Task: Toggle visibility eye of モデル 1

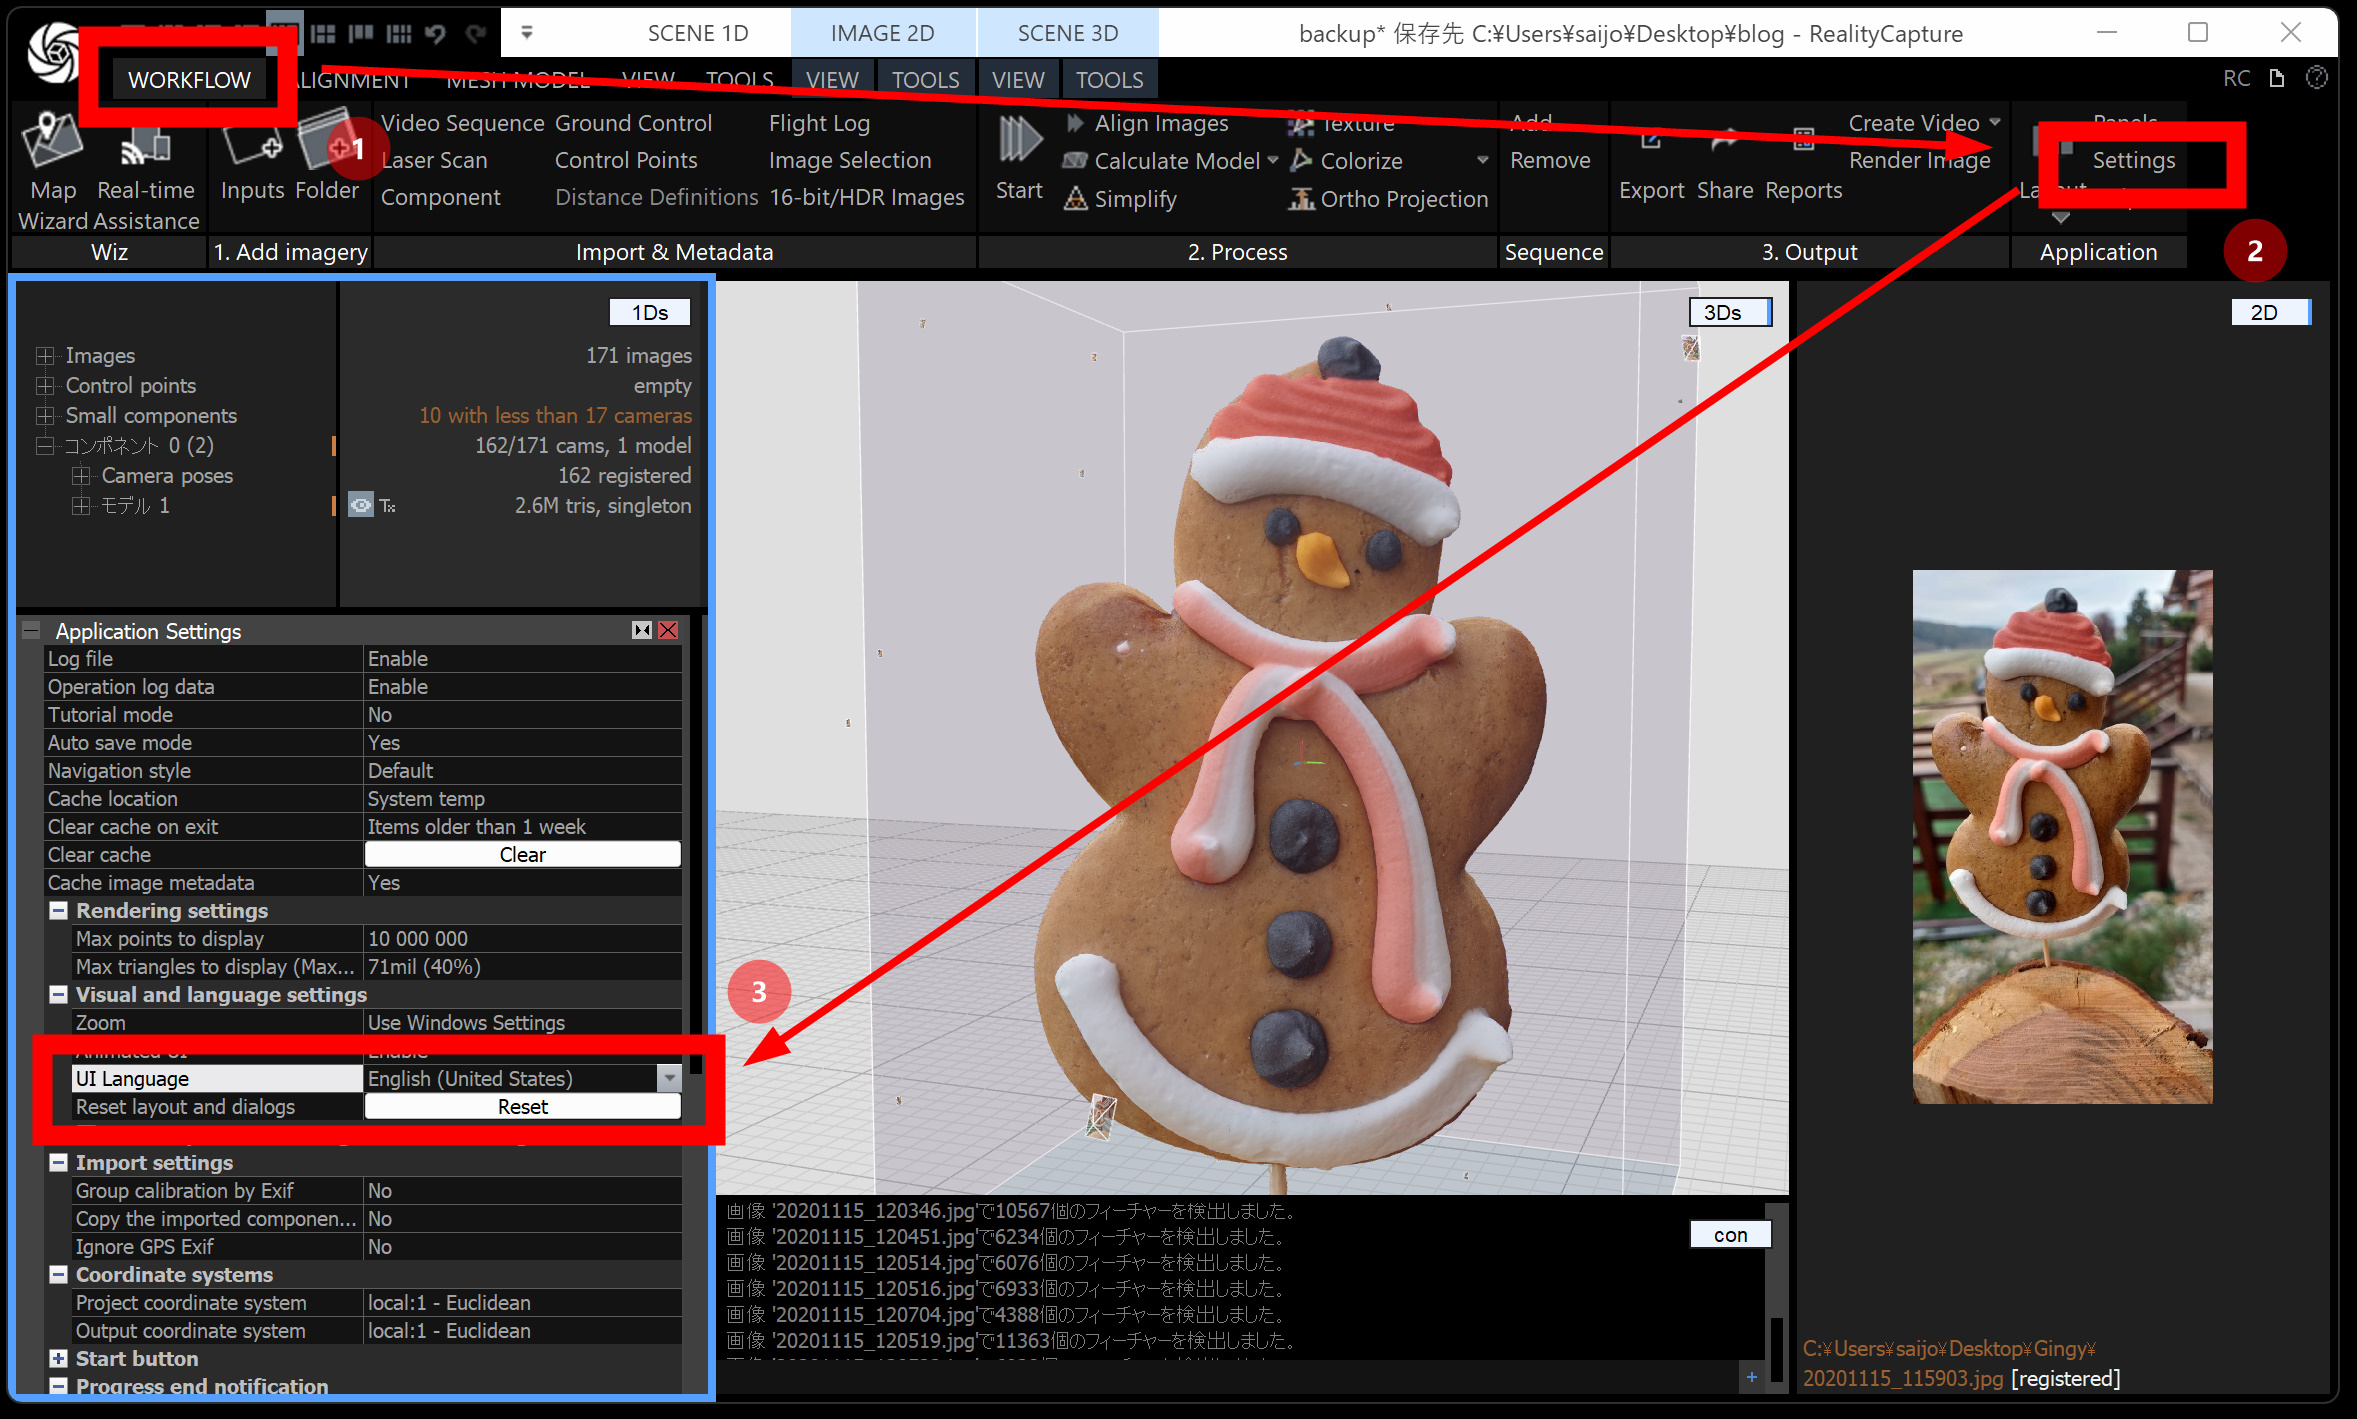Action: pos(361,506)
